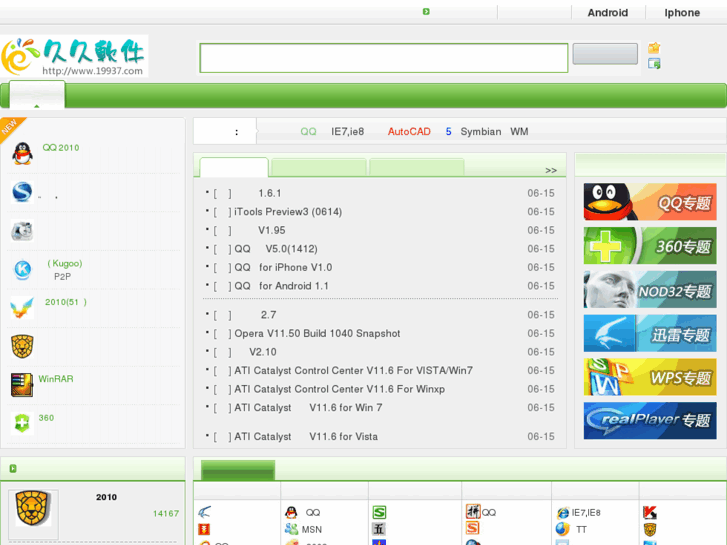Click the green arrow icon in lower-left panel header
727x545 pixels.
[x=13, y=468]
